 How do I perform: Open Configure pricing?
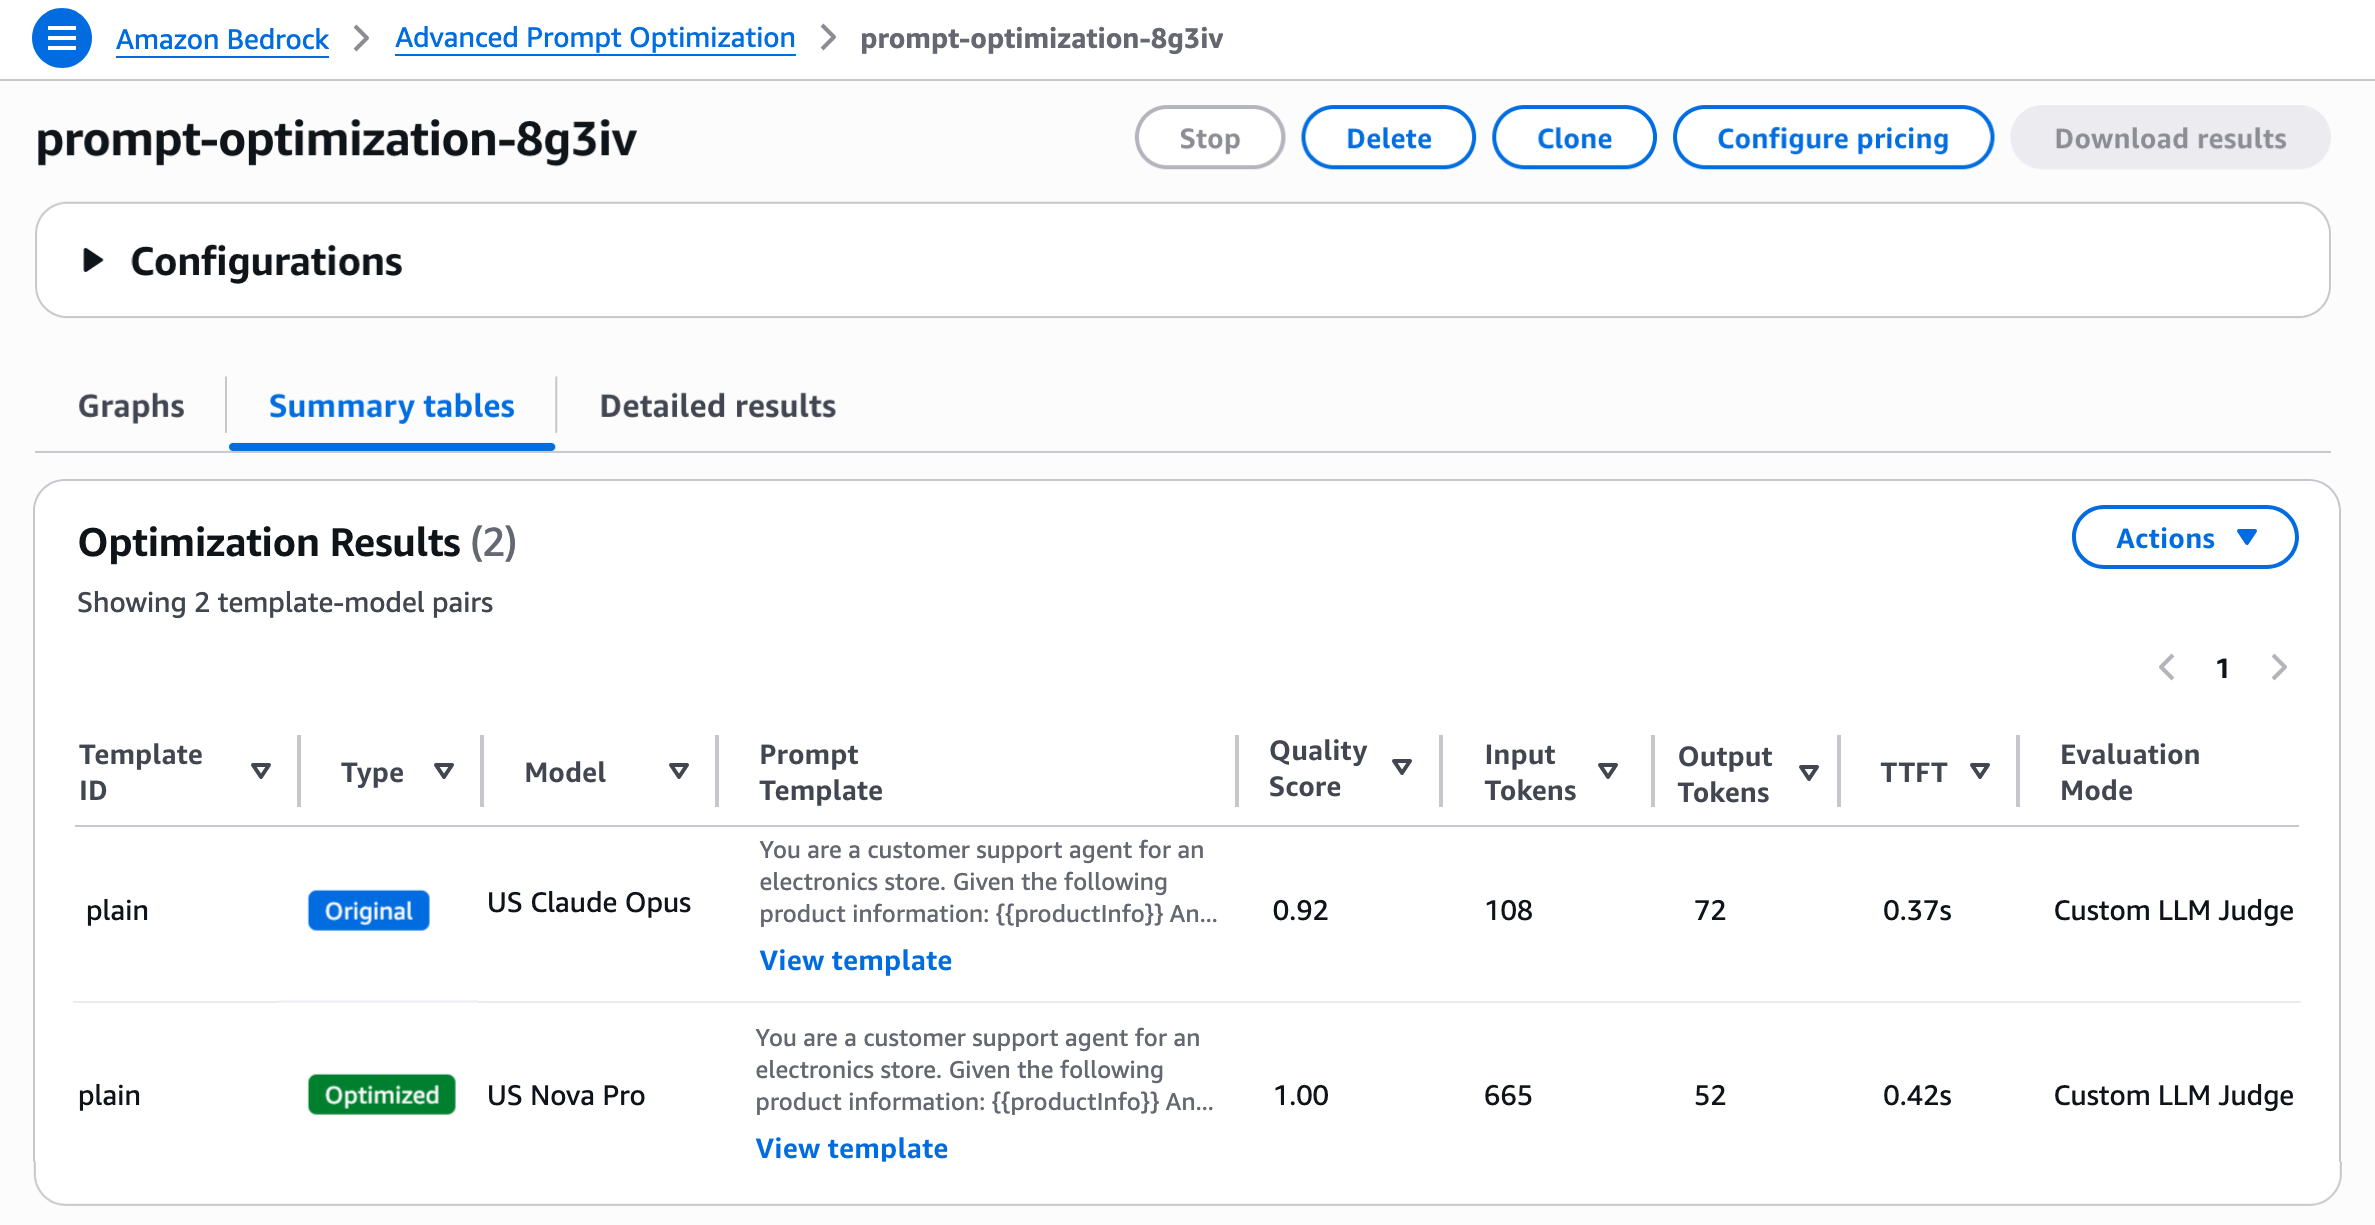coord(1834,138)
